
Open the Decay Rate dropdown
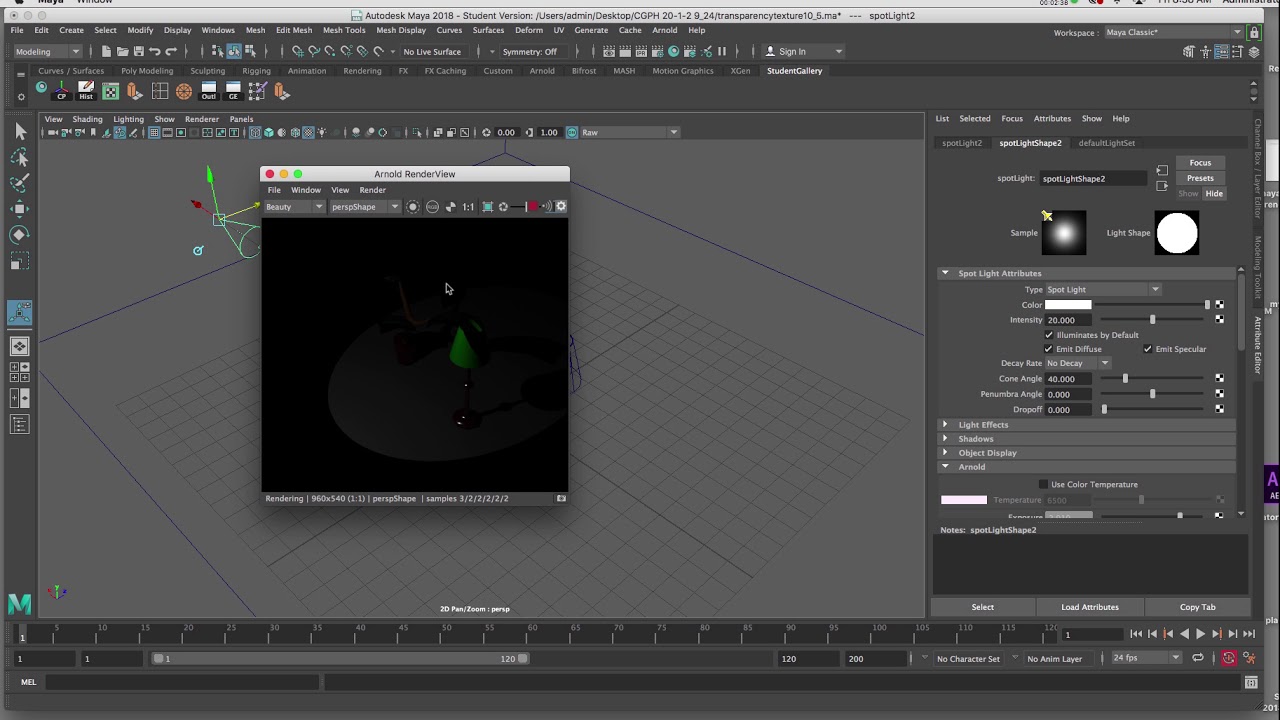click(1077, 364)
